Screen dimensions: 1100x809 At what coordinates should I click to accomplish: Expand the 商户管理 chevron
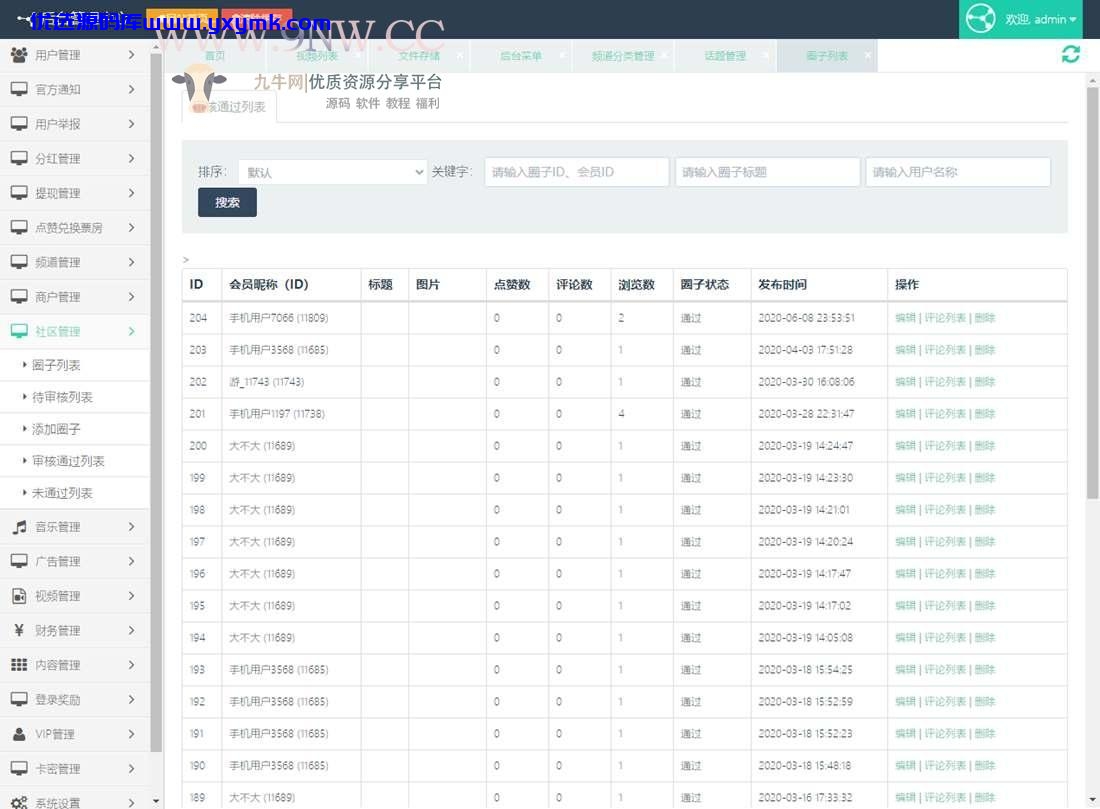pos(131,296)
